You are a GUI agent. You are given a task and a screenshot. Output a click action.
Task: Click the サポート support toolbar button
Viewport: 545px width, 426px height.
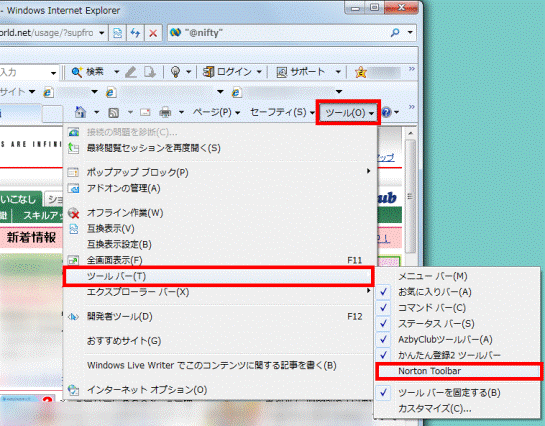click(x=301, y=72)
